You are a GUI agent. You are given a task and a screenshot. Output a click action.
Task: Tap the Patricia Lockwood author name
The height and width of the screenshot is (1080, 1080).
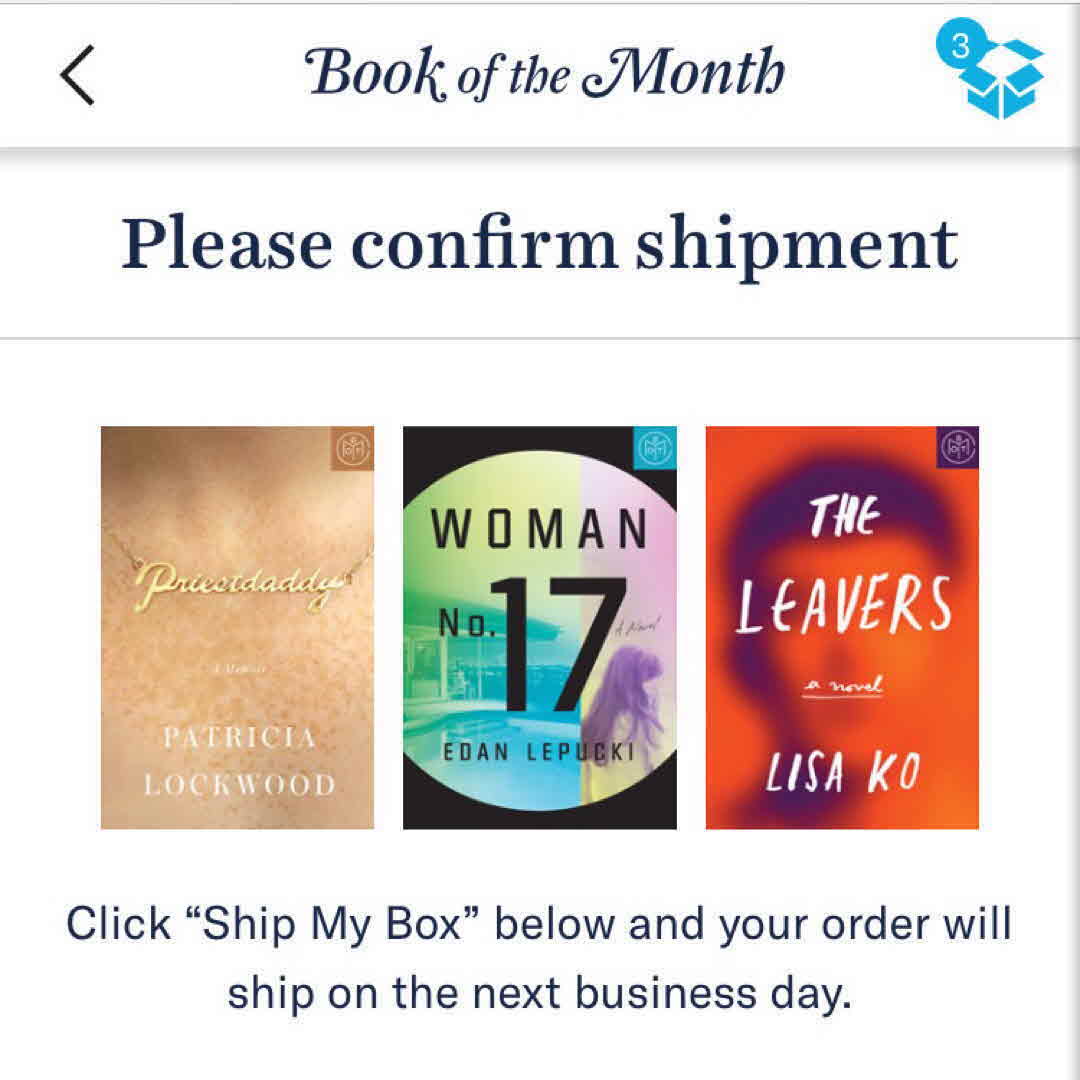[x=239, y=762]
